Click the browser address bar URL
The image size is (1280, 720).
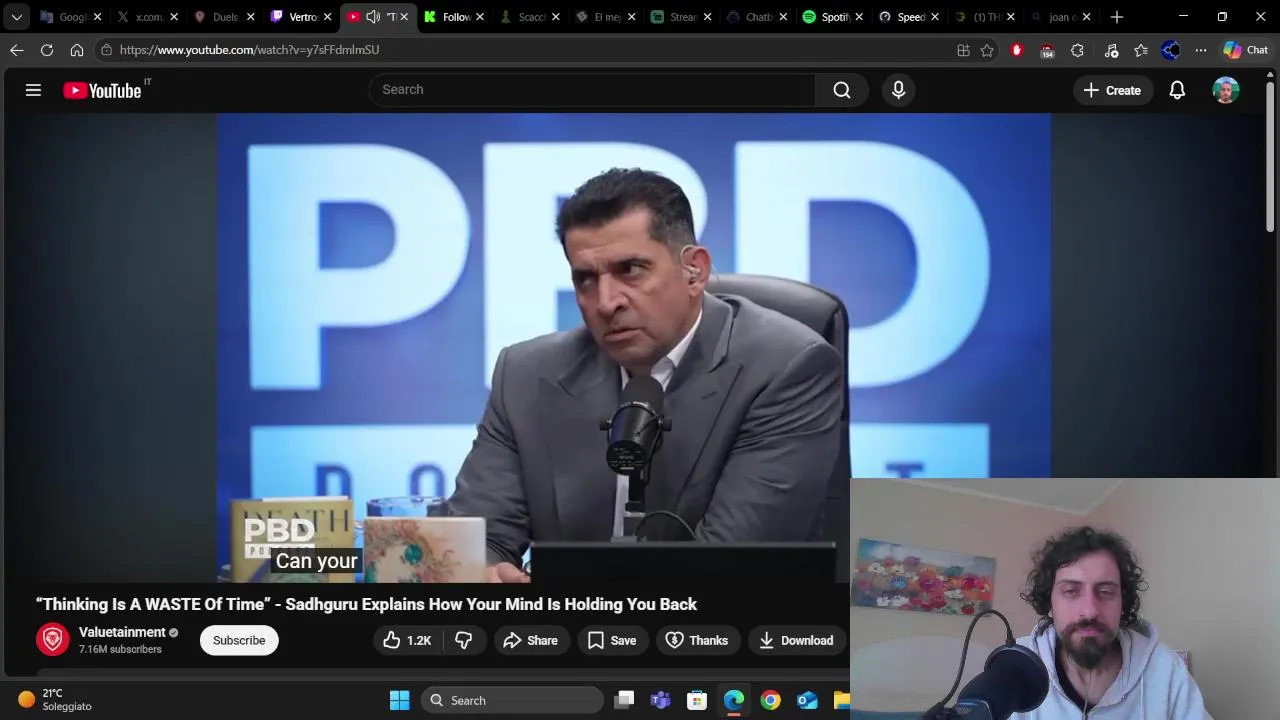point(250,50)
